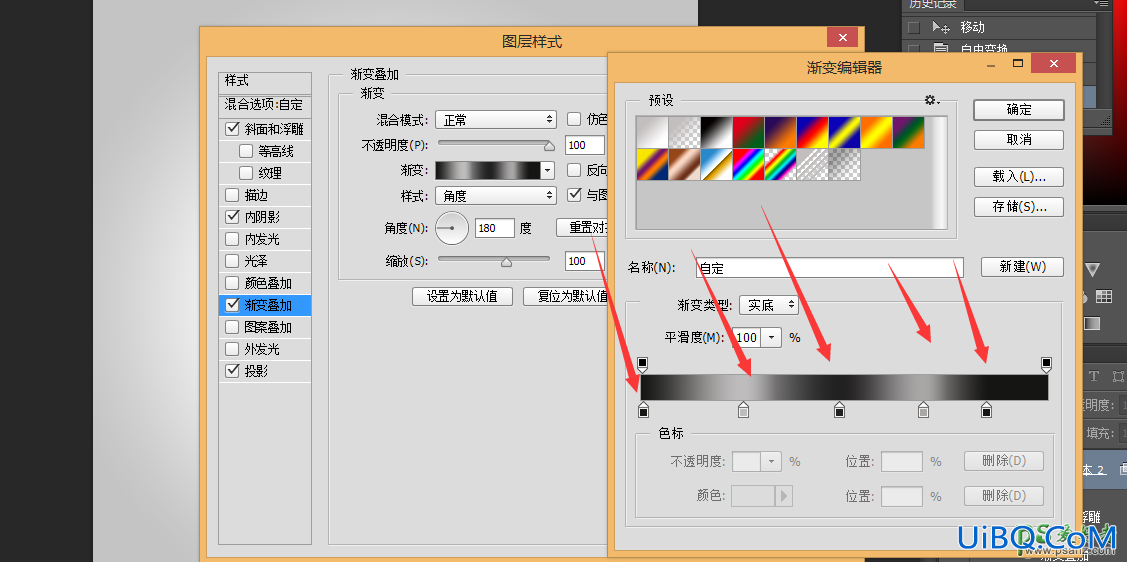Click the 角度 value field showing 180
1127x562 pixels.
click(x=494, y=228)
